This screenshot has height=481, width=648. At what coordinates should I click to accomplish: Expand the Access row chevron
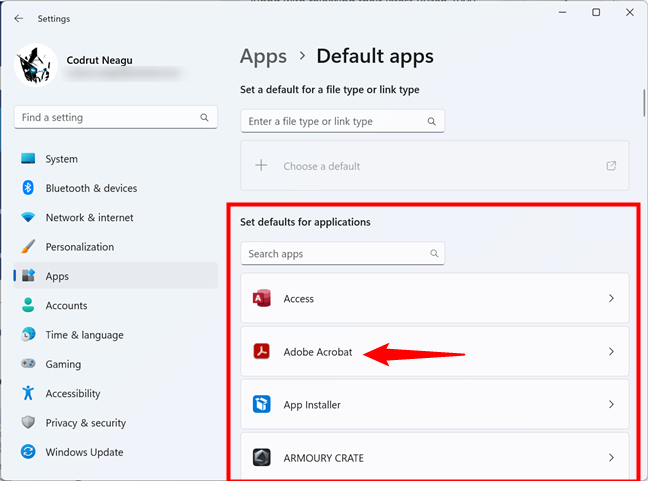(611, 298)
